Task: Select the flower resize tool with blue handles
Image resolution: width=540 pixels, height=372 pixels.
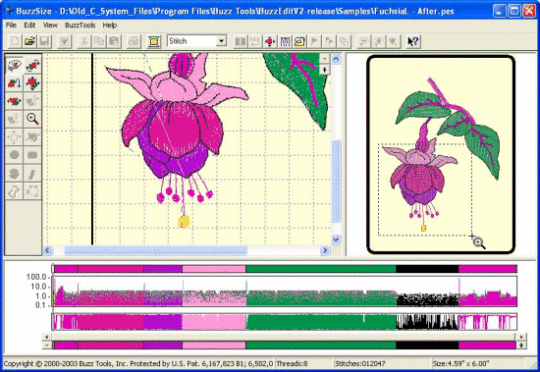Action: click(32, 83)
